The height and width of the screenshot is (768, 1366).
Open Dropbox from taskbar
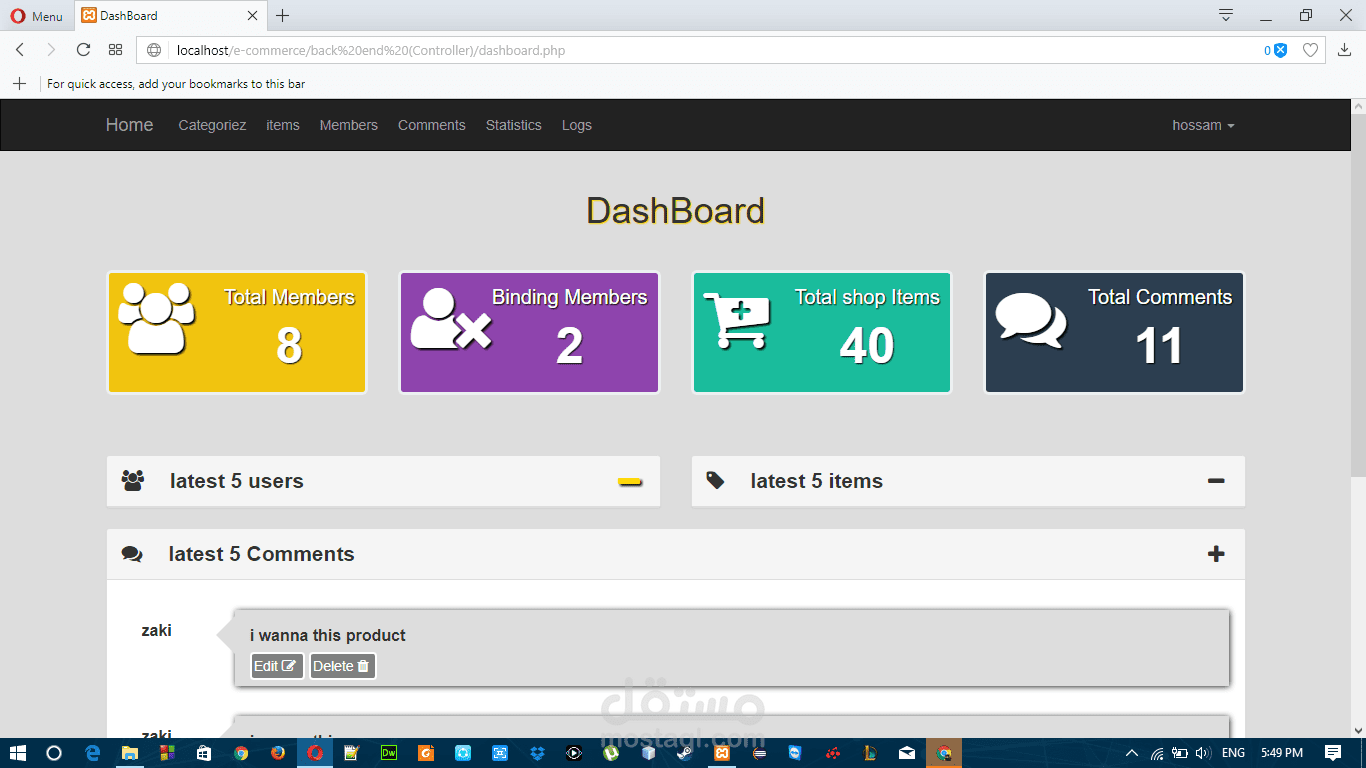tap(537, 753)
